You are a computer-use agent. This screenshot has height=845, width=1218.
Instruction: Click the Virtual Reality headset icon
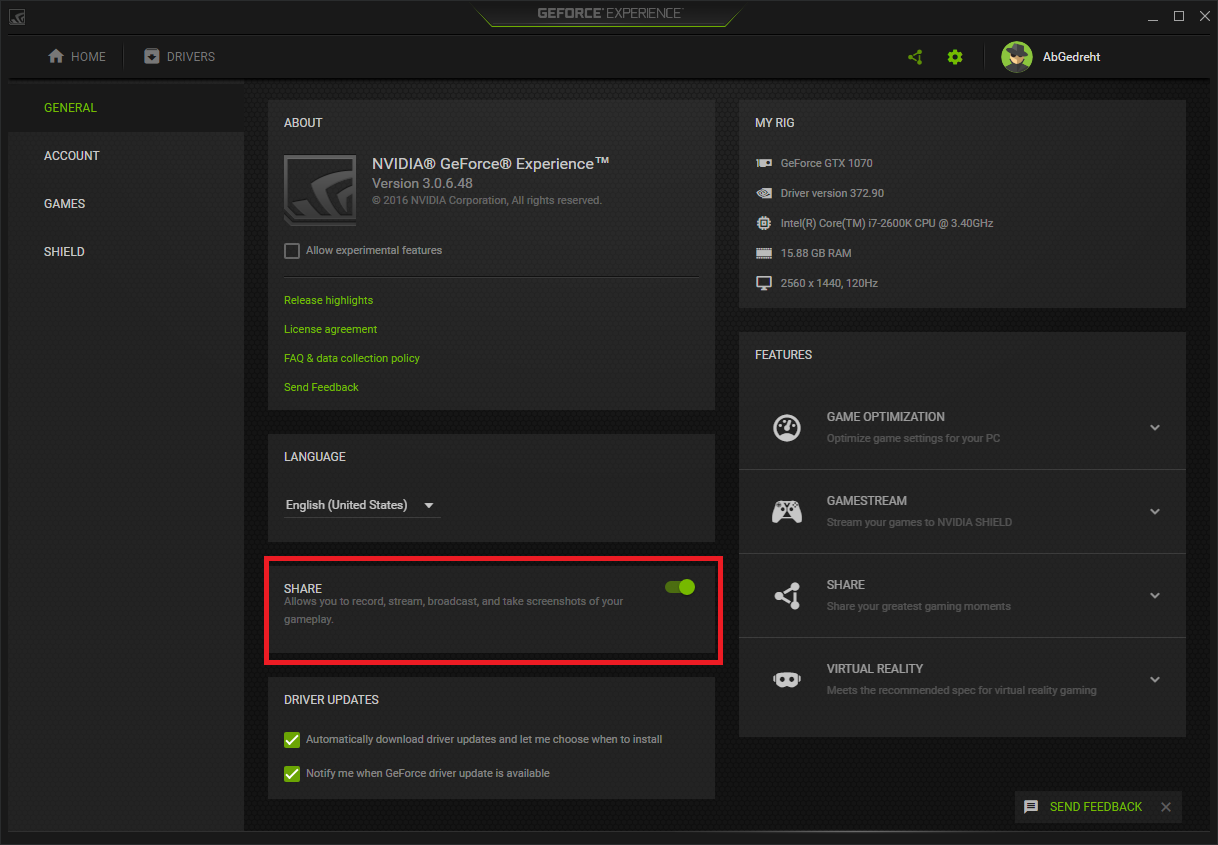point(787,679)
